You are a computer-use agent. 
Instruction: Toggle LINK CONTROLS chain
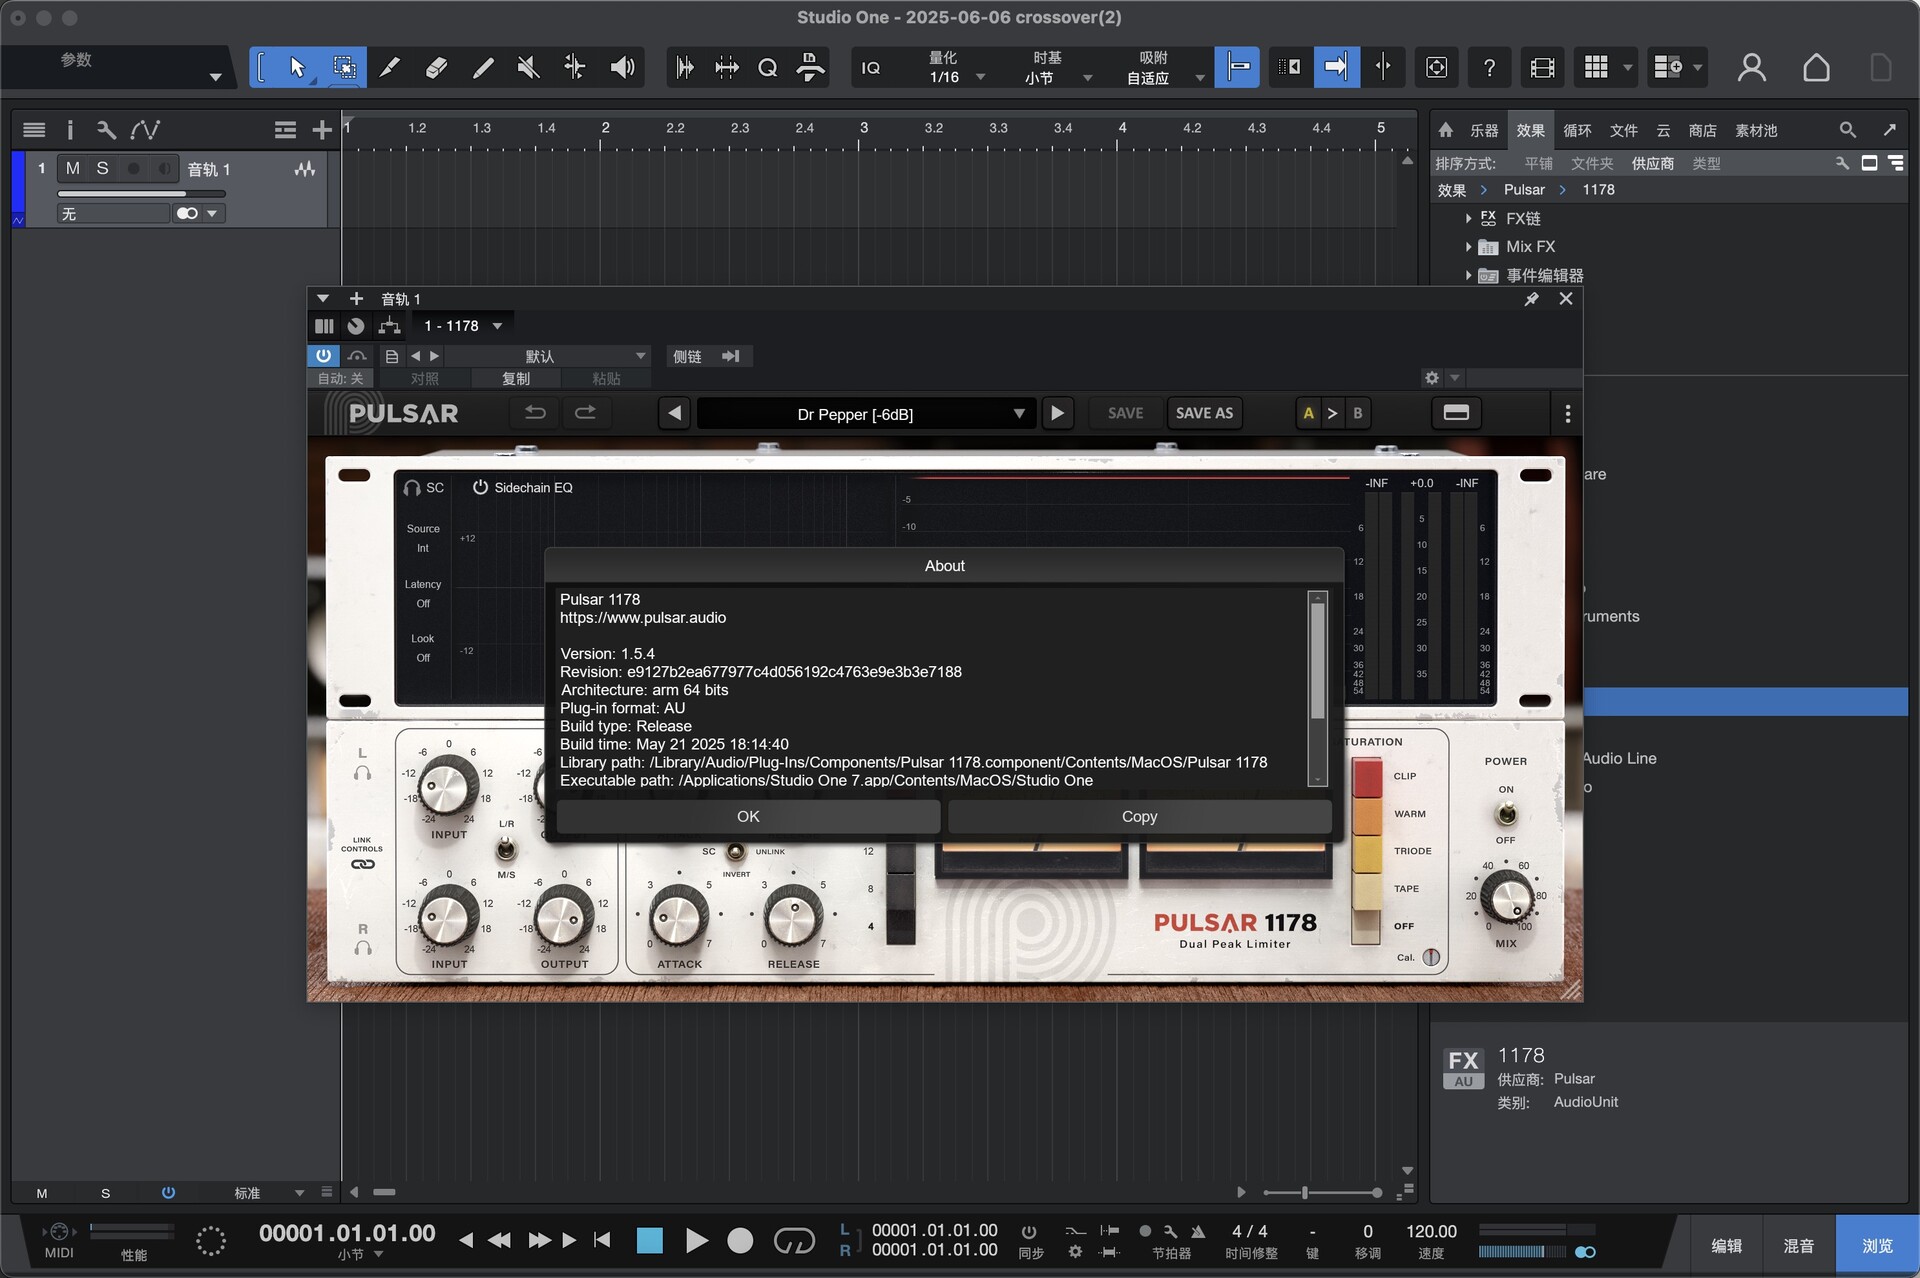pos(362,864)
